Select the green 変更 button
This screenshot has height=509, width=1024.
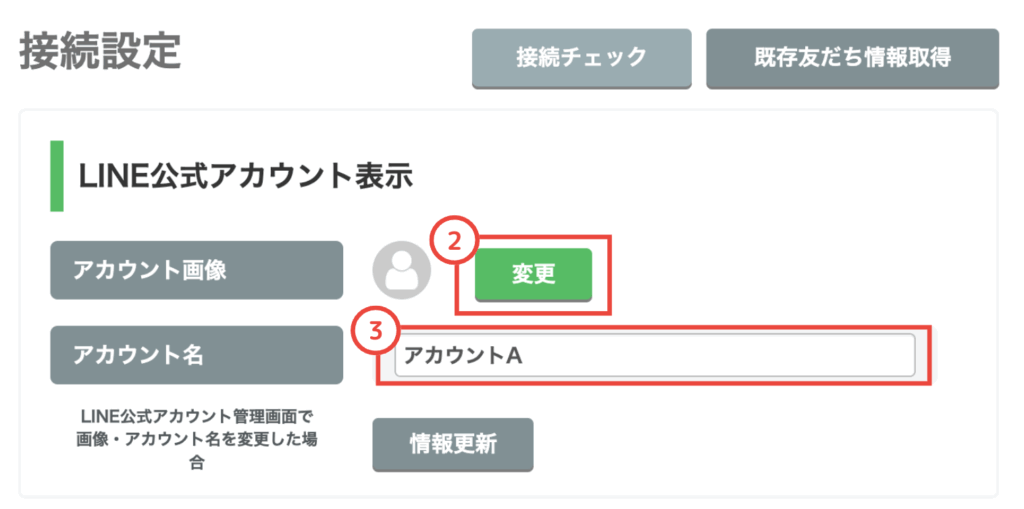click(x=534, y=275)
